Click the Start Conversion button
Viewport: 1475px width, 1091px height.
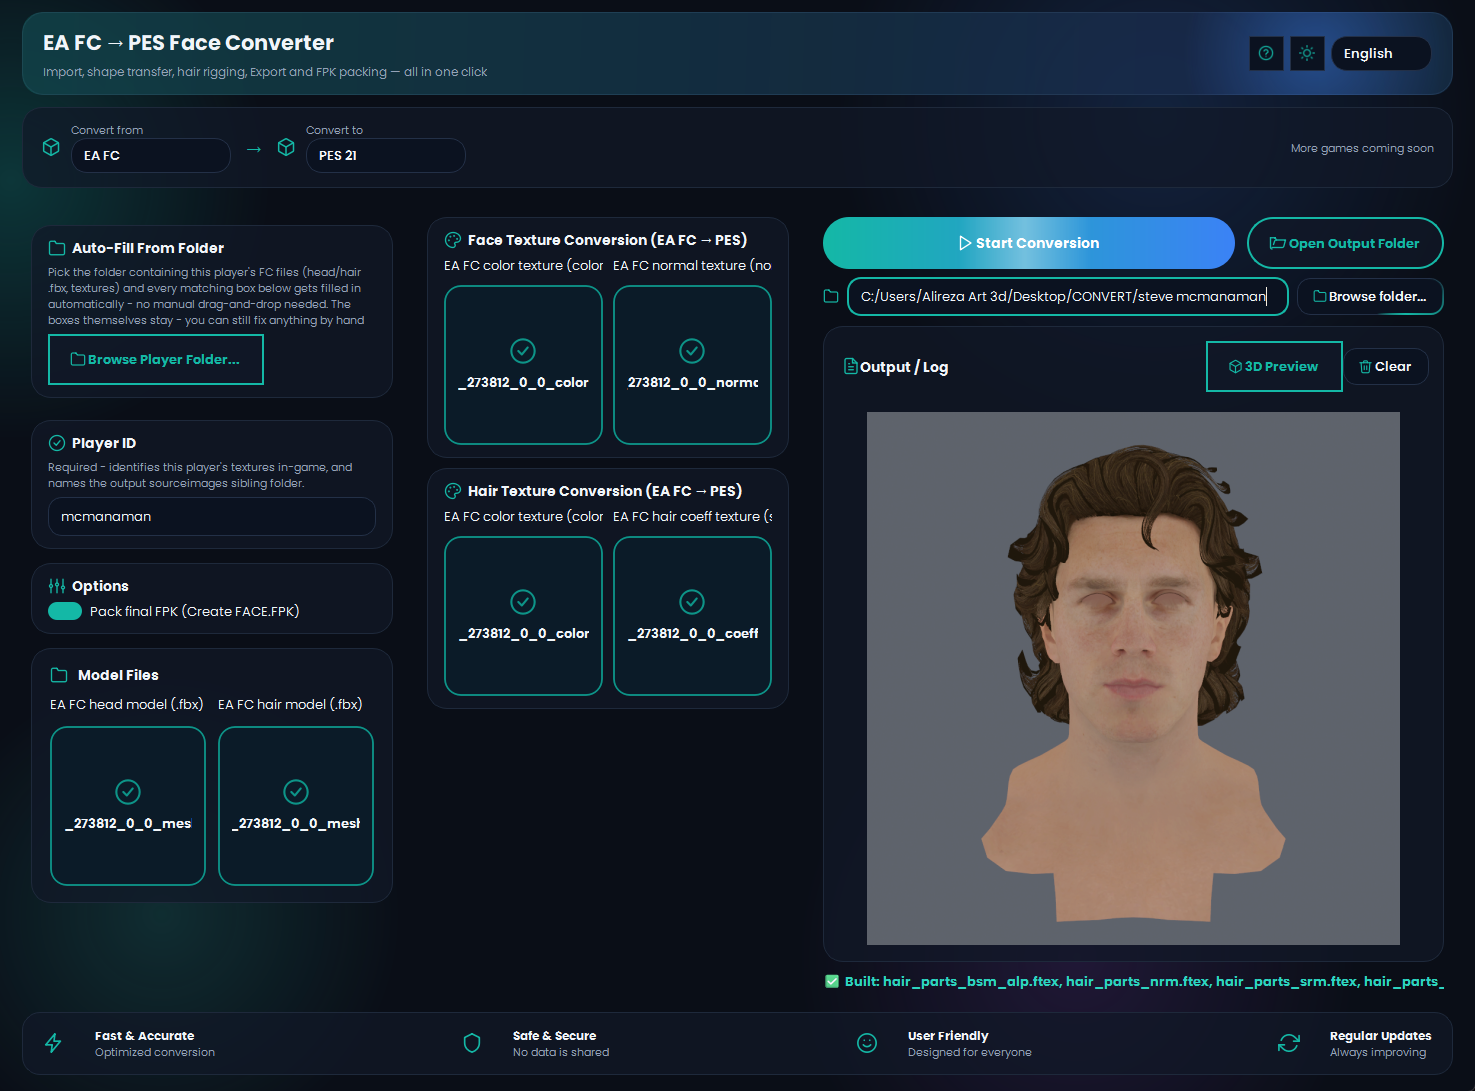[1029, 243]
